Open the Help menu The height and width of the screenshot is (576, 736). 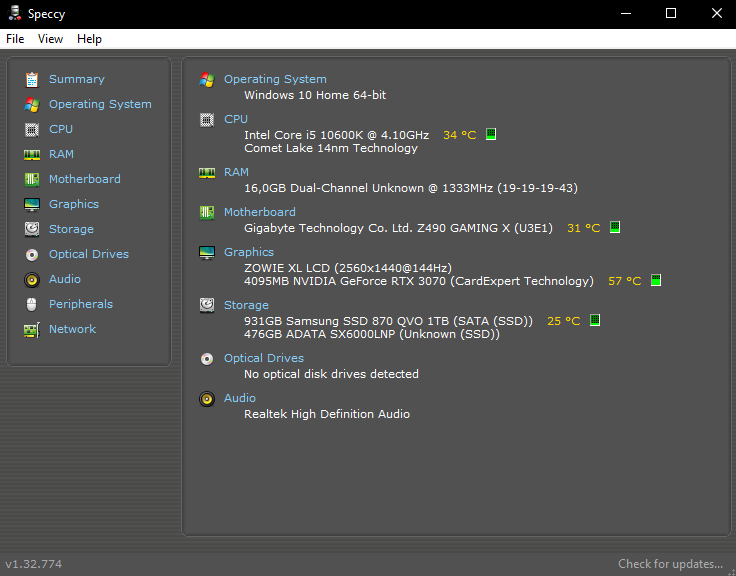click(x=89, y=39)
